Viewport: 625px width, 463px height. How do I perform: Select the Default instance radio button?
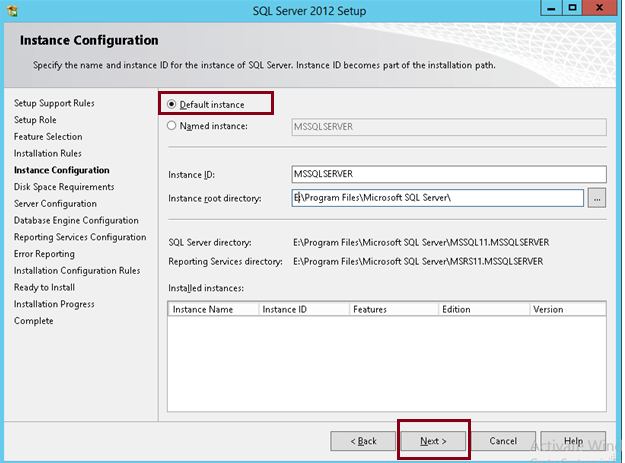pyautogui.click(x=171, y=104)
